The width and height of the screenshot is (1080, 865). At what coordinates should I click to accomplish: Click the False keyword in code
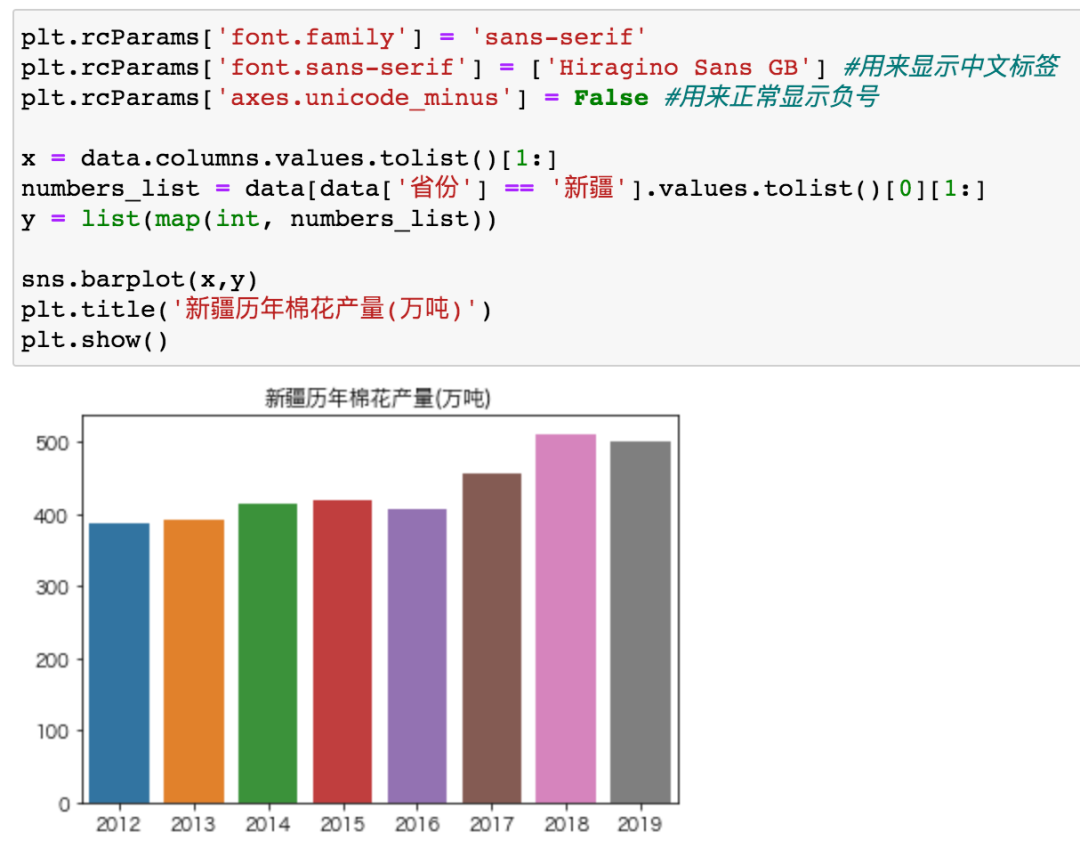611,98
